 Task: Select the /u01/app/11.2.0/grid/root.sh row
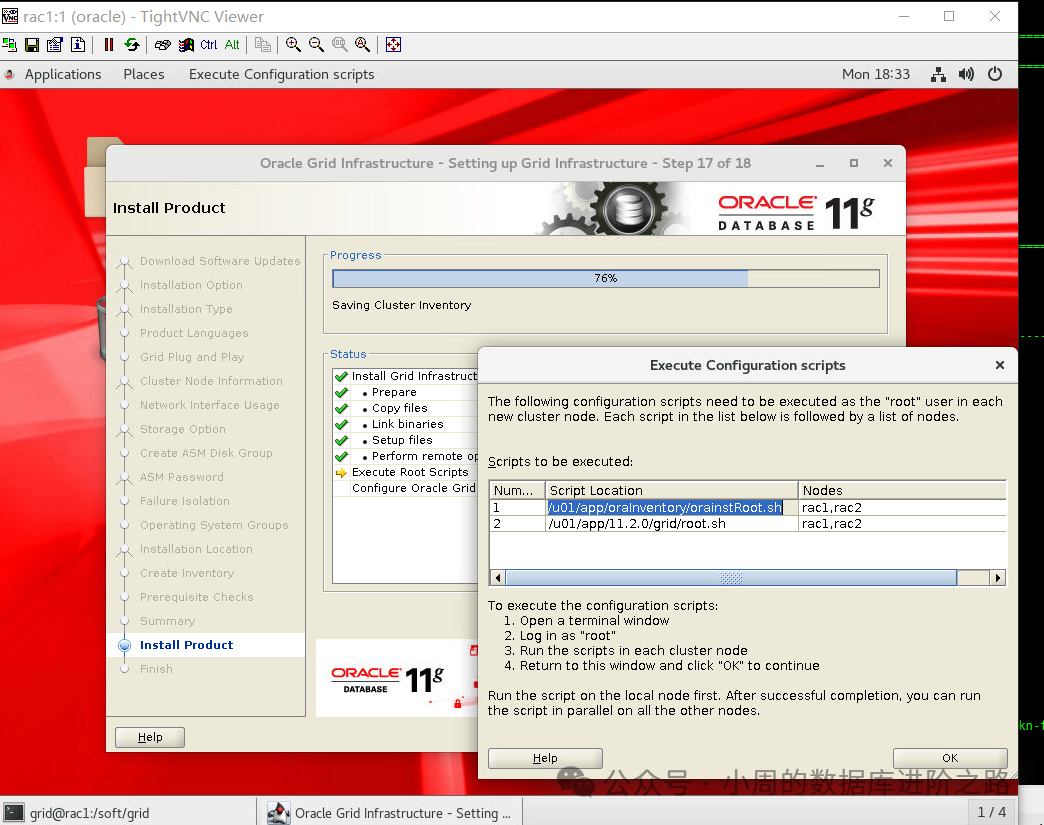748,523
